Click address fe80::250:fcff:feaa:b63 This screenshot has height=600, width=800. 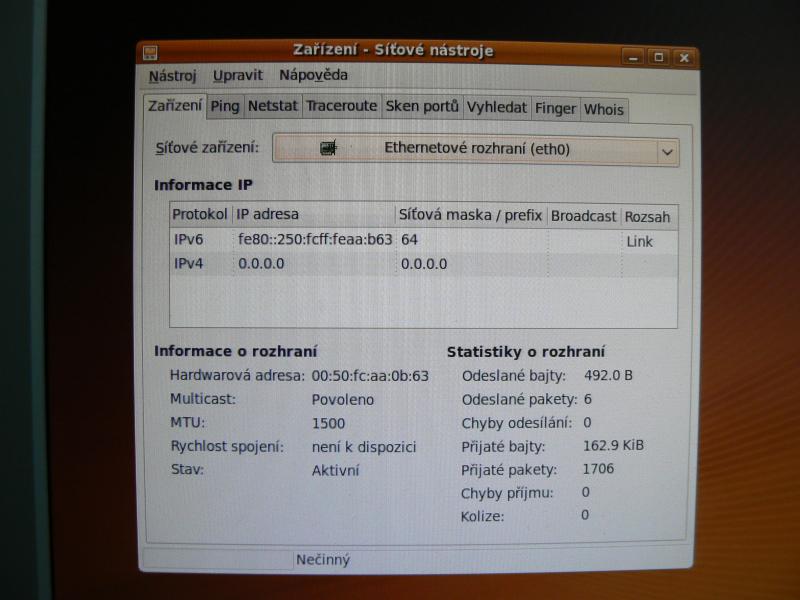(x=315, y=239)
